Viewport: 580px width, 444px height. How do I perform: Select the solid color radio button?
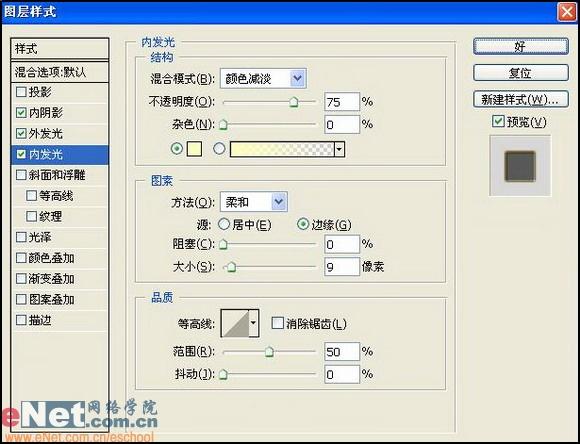coord(177,149)
